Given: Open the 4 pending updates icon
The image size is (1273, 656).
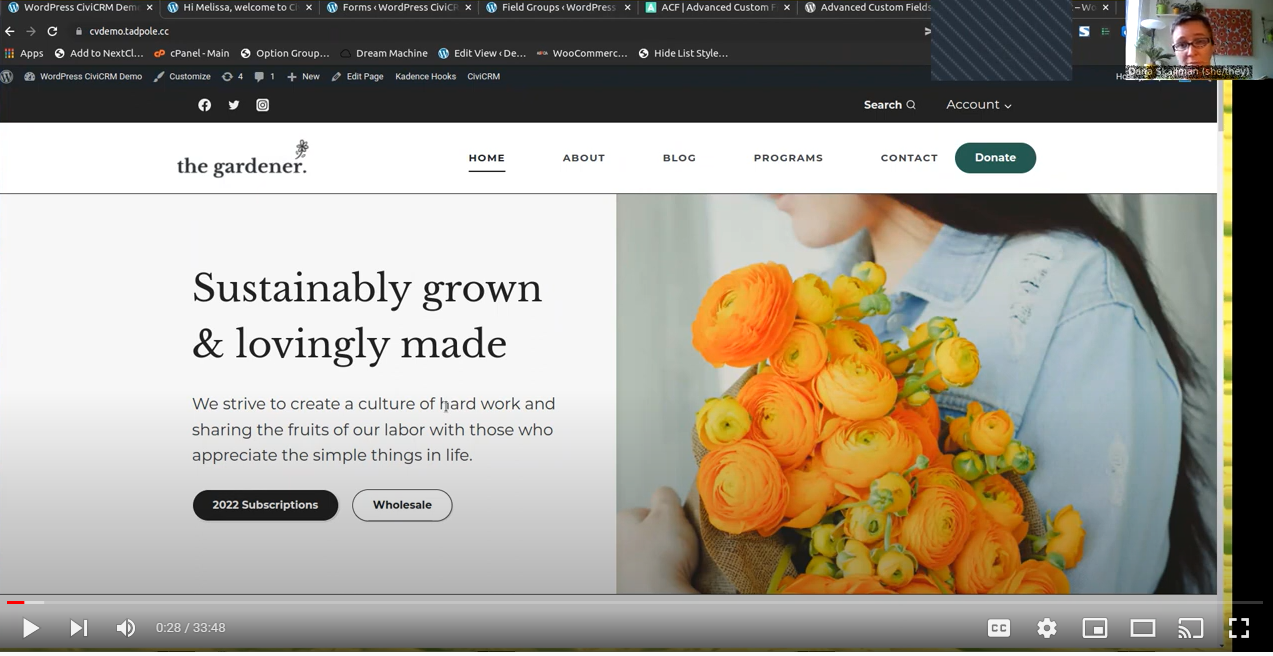Looking at the screenshot, I should click(232, 76).
